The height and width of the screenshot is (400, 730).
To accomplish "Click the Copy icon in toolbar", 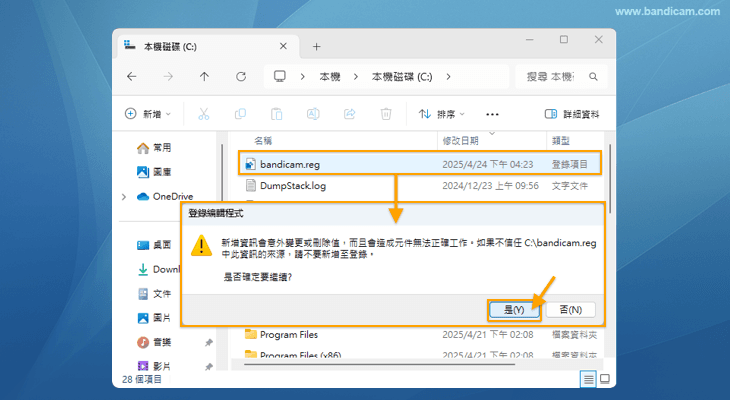I will pyautogui.click(x=240, y=114).
